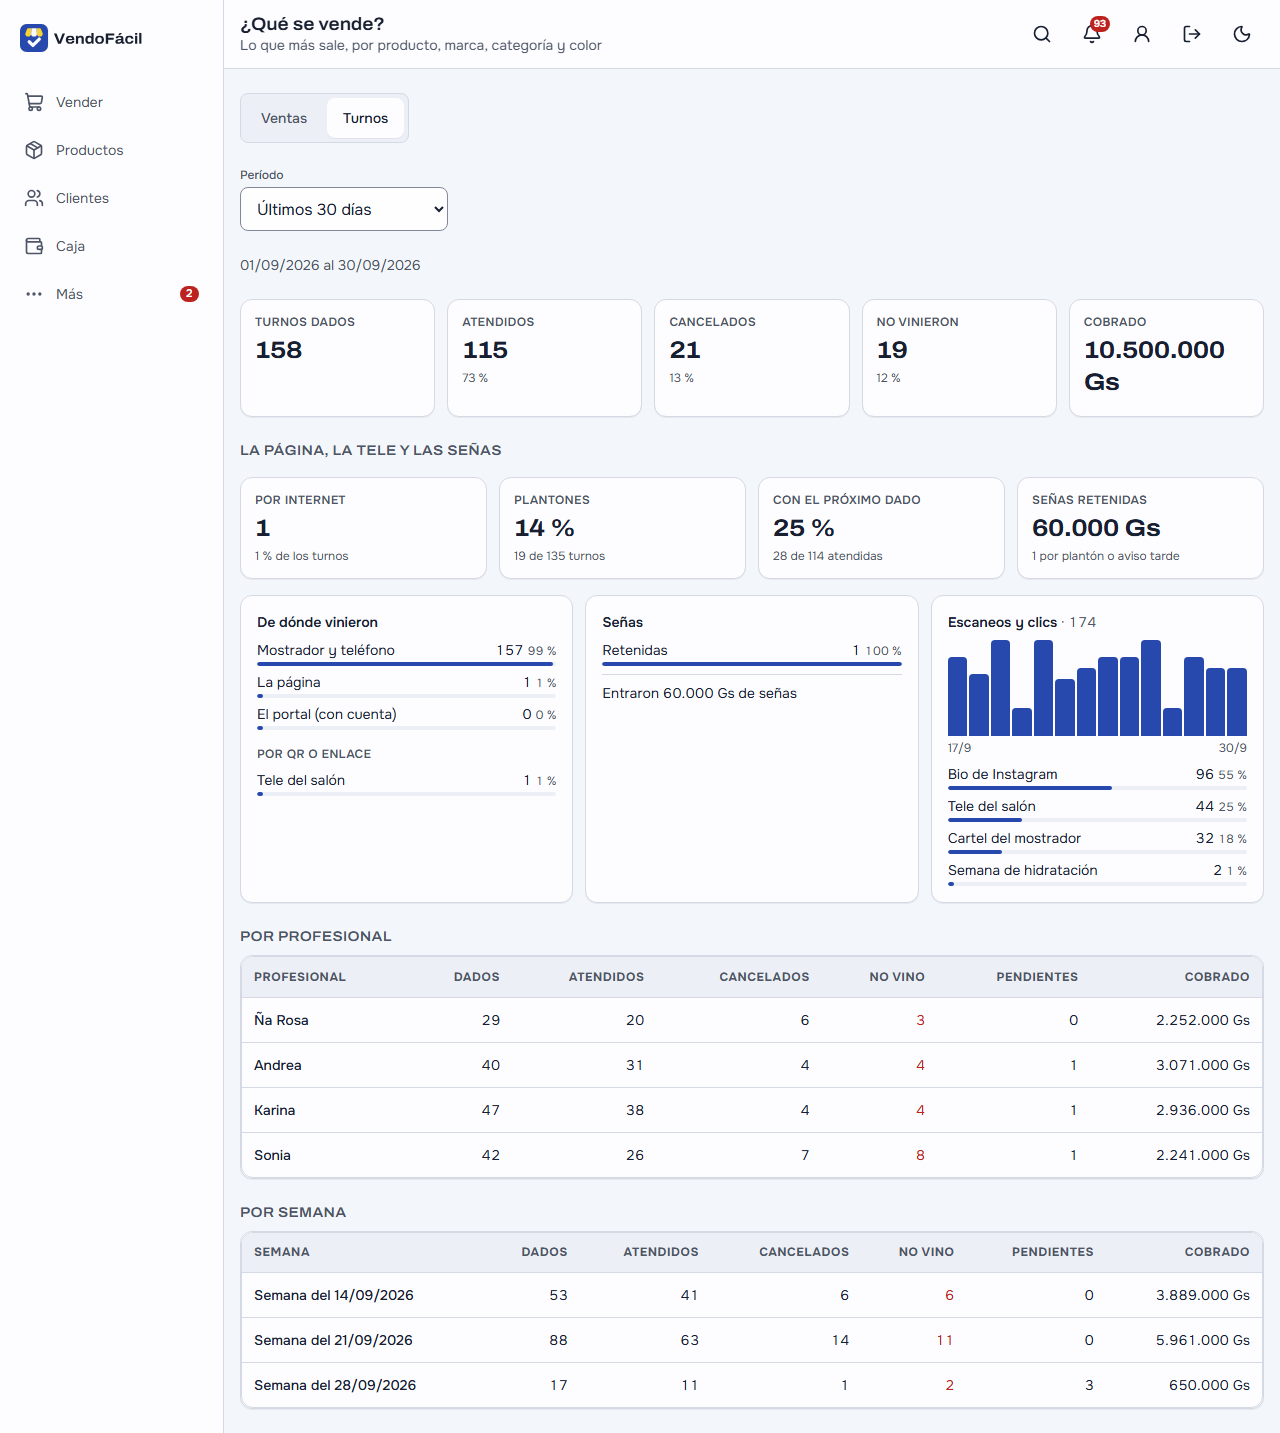1280x1433 pixels.
Task: Click the ATENDIDOS 115 card
Action: click(544, 358)
